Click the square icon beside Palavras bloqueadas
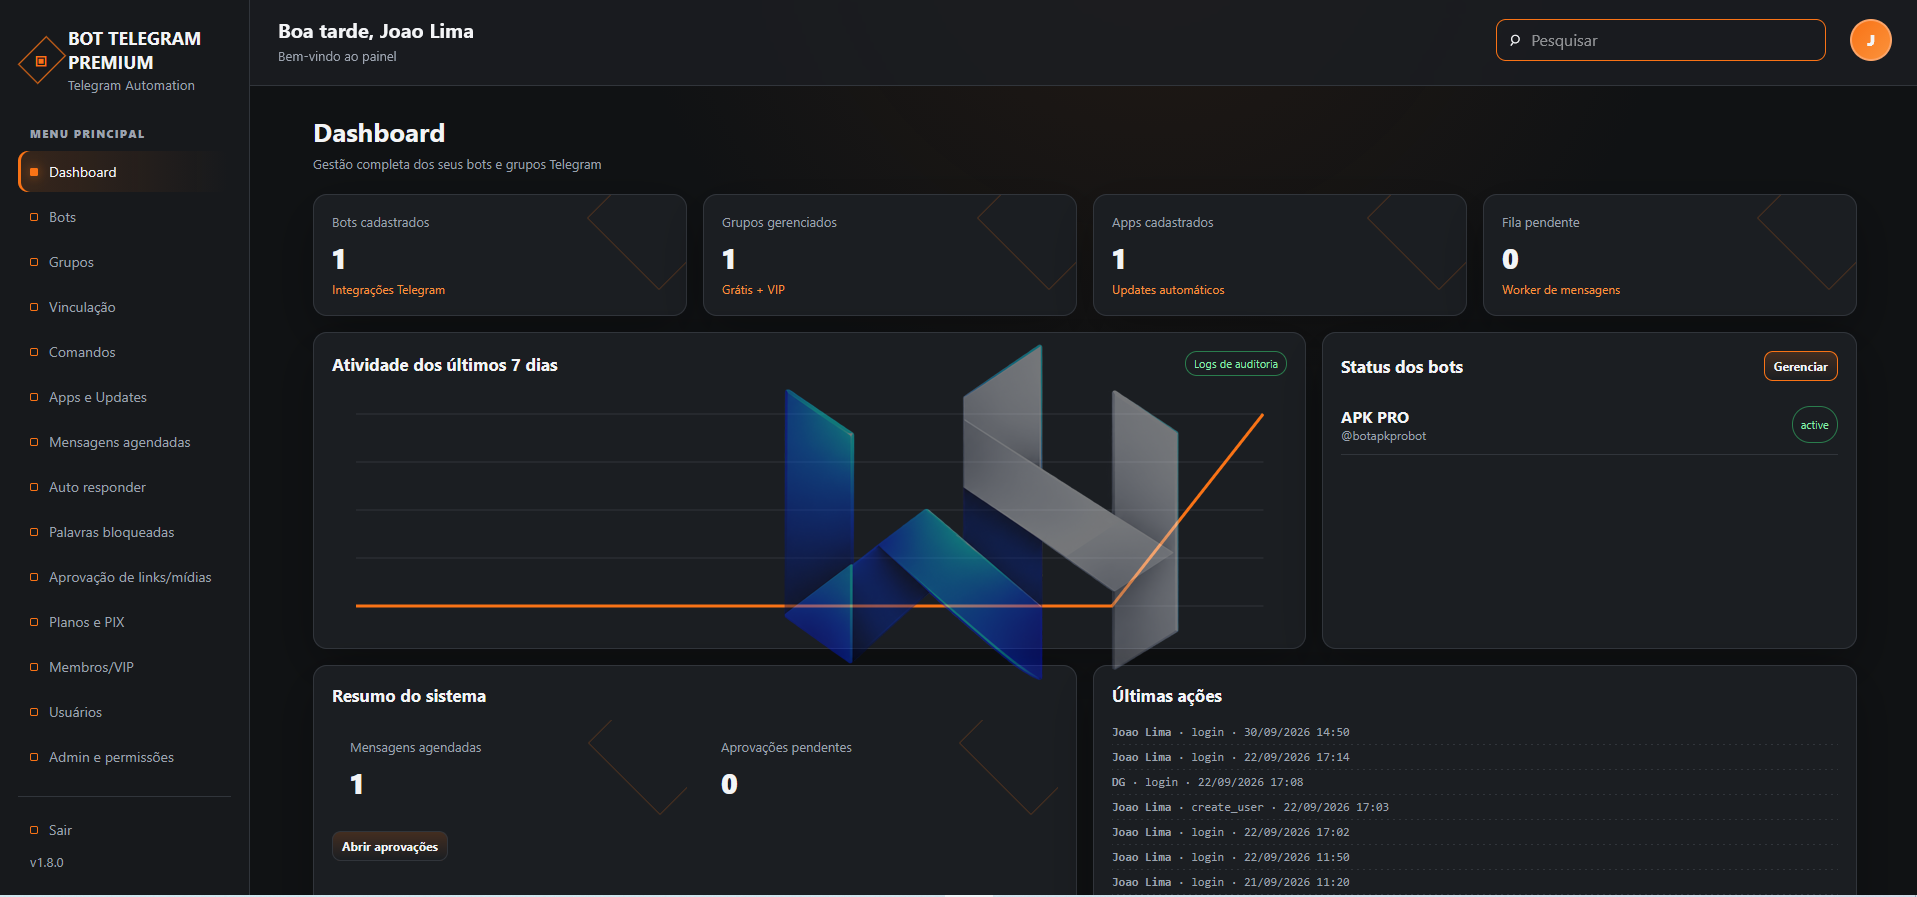 pos(34,532)
